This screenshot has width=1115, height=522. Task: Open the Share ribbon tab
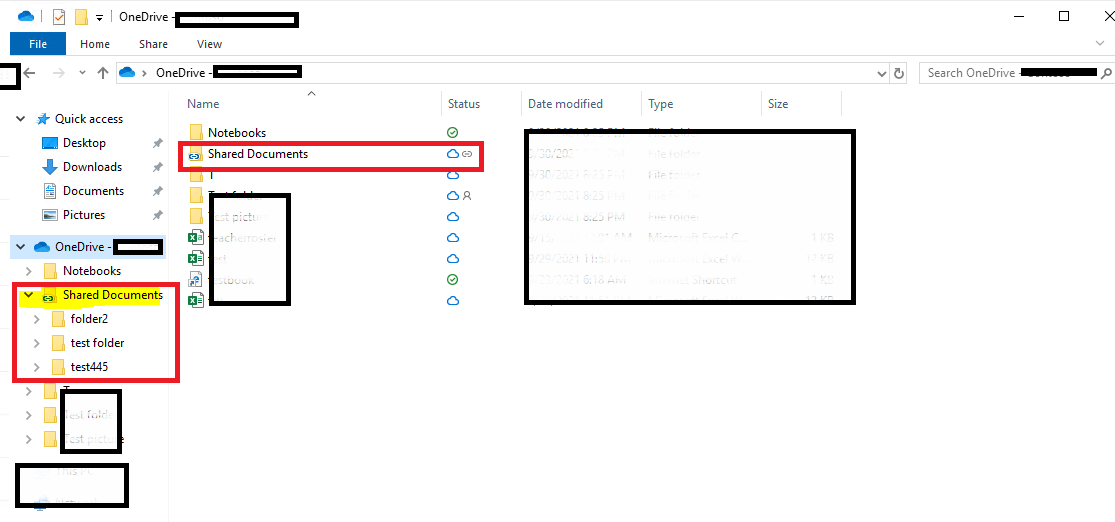pos(153,44)
